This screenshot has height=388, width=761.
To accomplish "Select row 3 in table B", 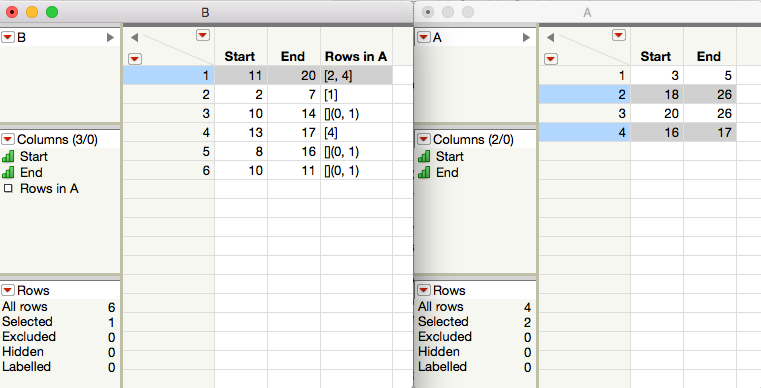I will tap(168, 113).
